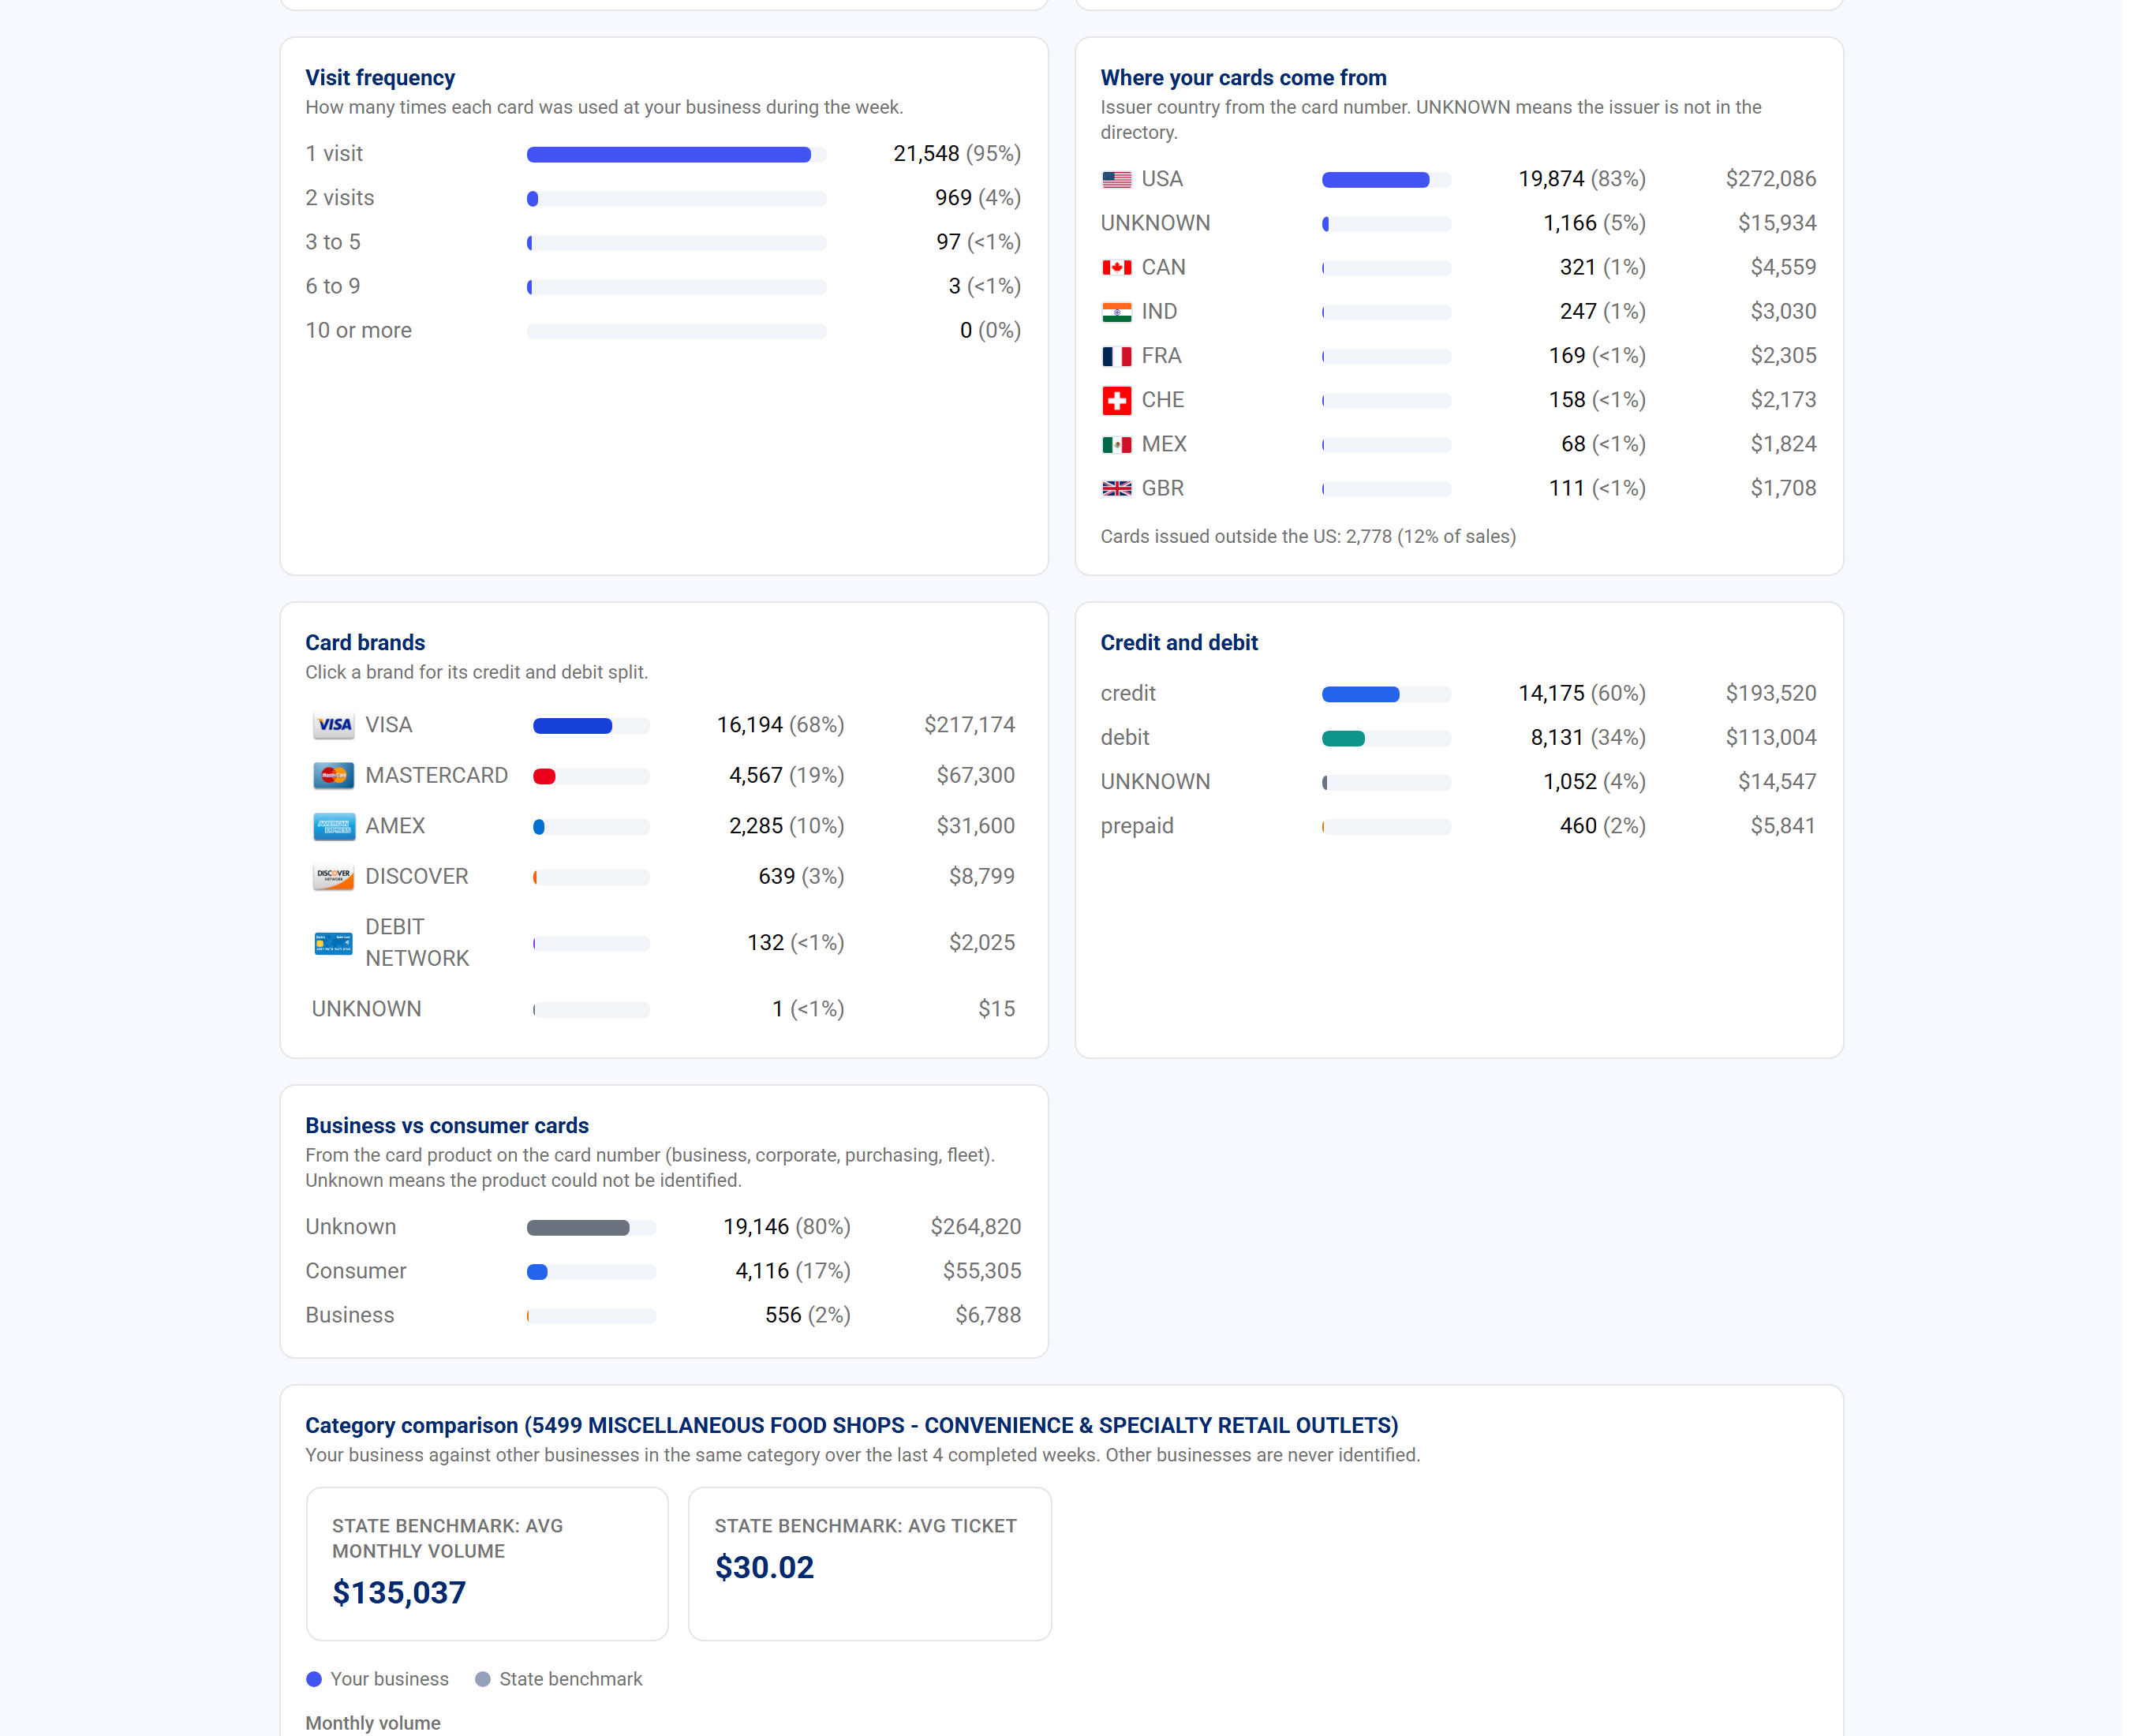Click the 10 or more visits label
The image size is (2146, 1736).
[x=358, y=330]
